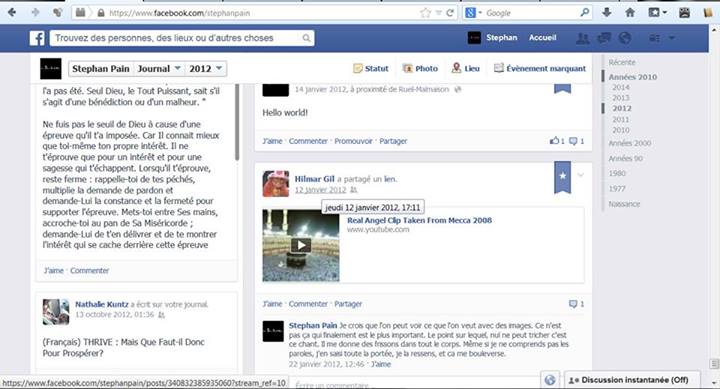Play the Mecca video thumbnail
The height and width of the screenshot is (389, 720).
point(301,245)
